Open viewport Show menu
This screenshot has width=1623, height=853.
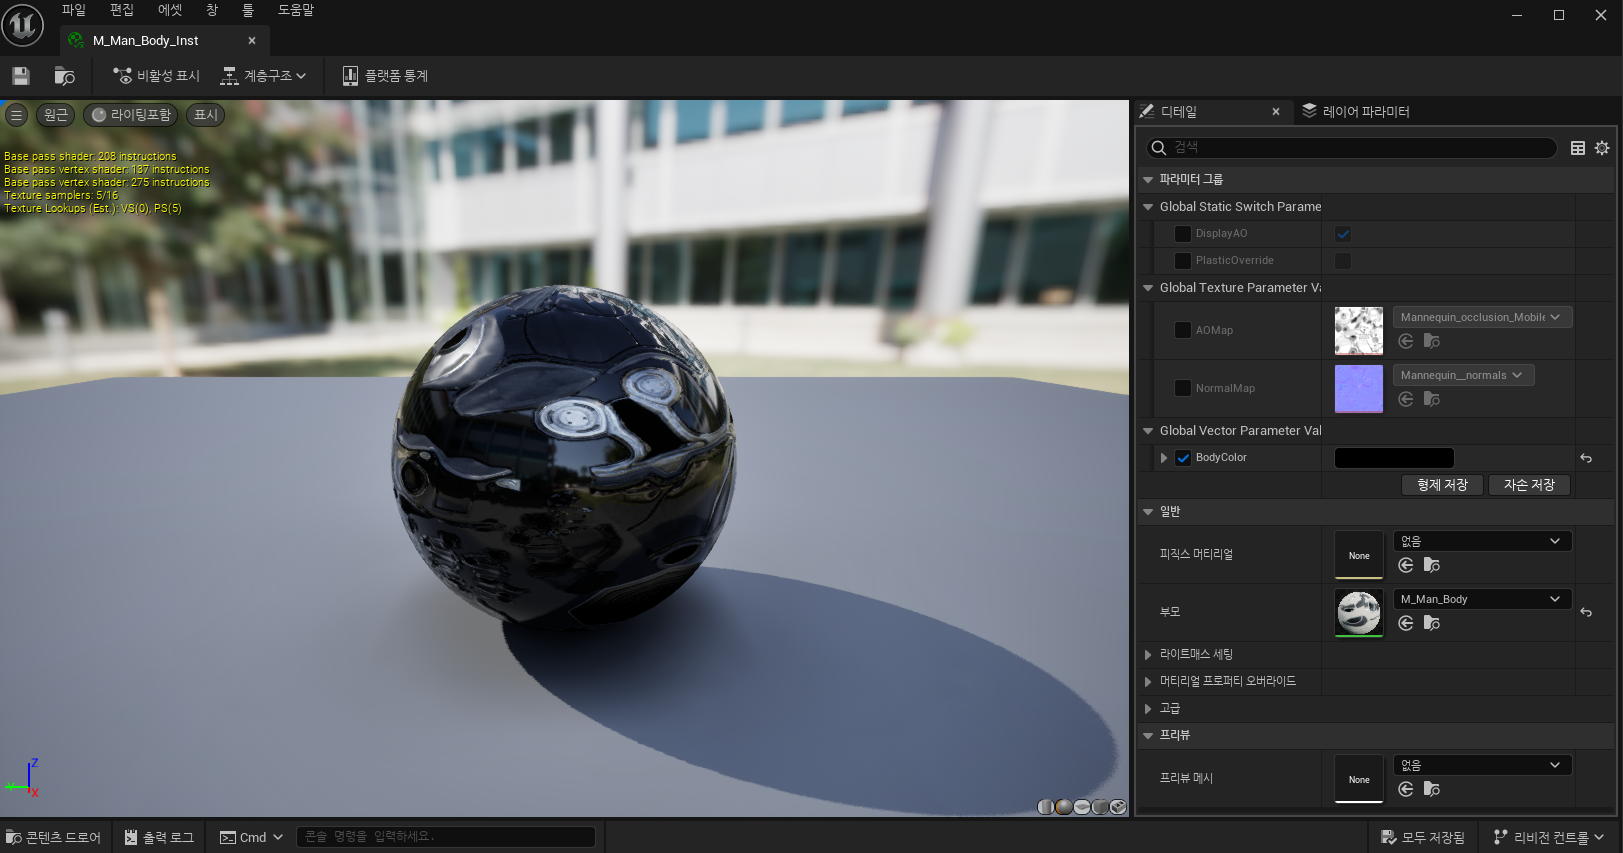tap(206, 115)
